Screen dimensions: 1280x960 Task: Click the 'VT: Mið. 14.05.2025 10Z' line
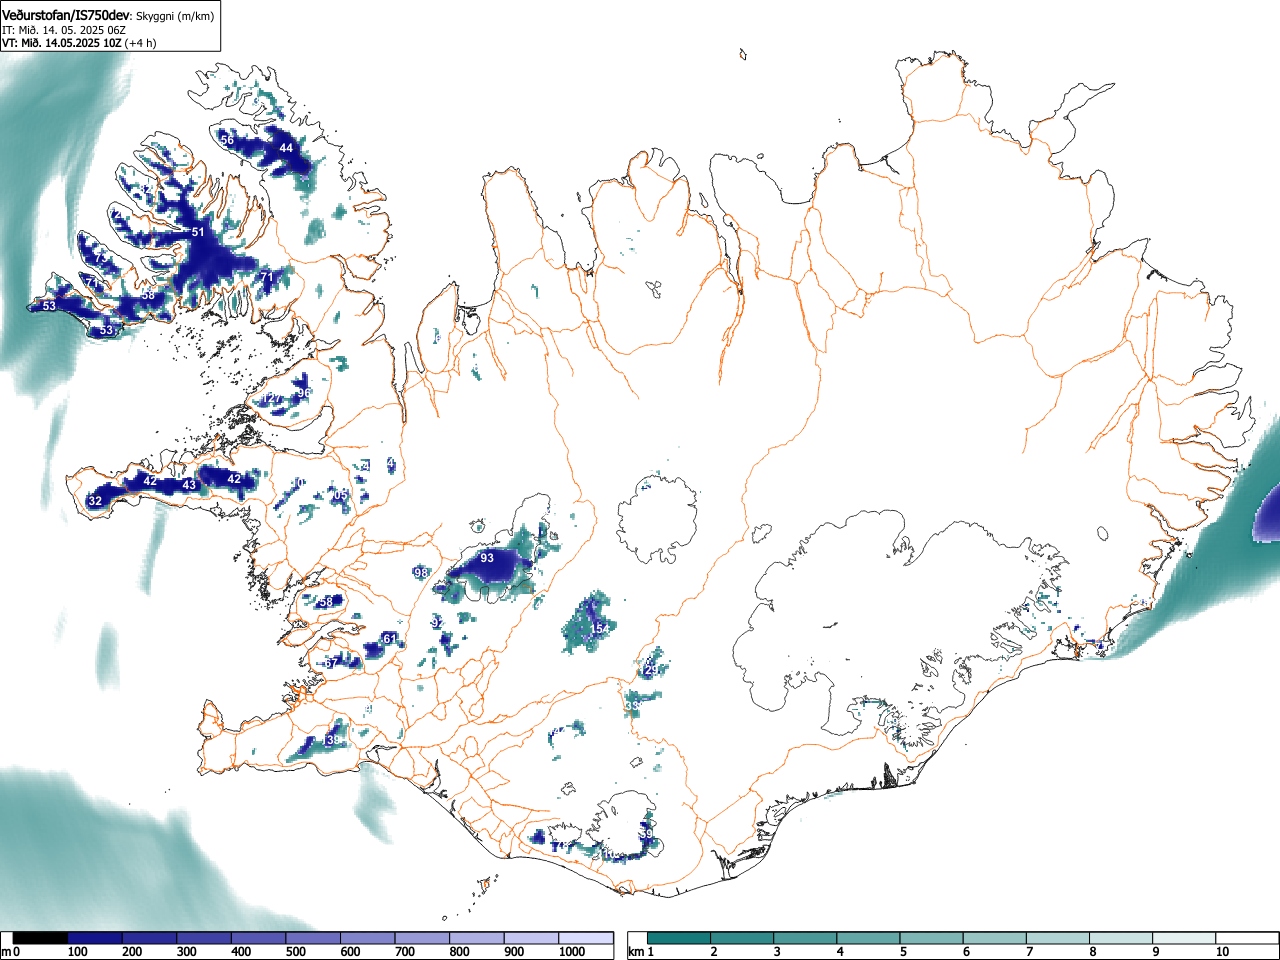62,43
